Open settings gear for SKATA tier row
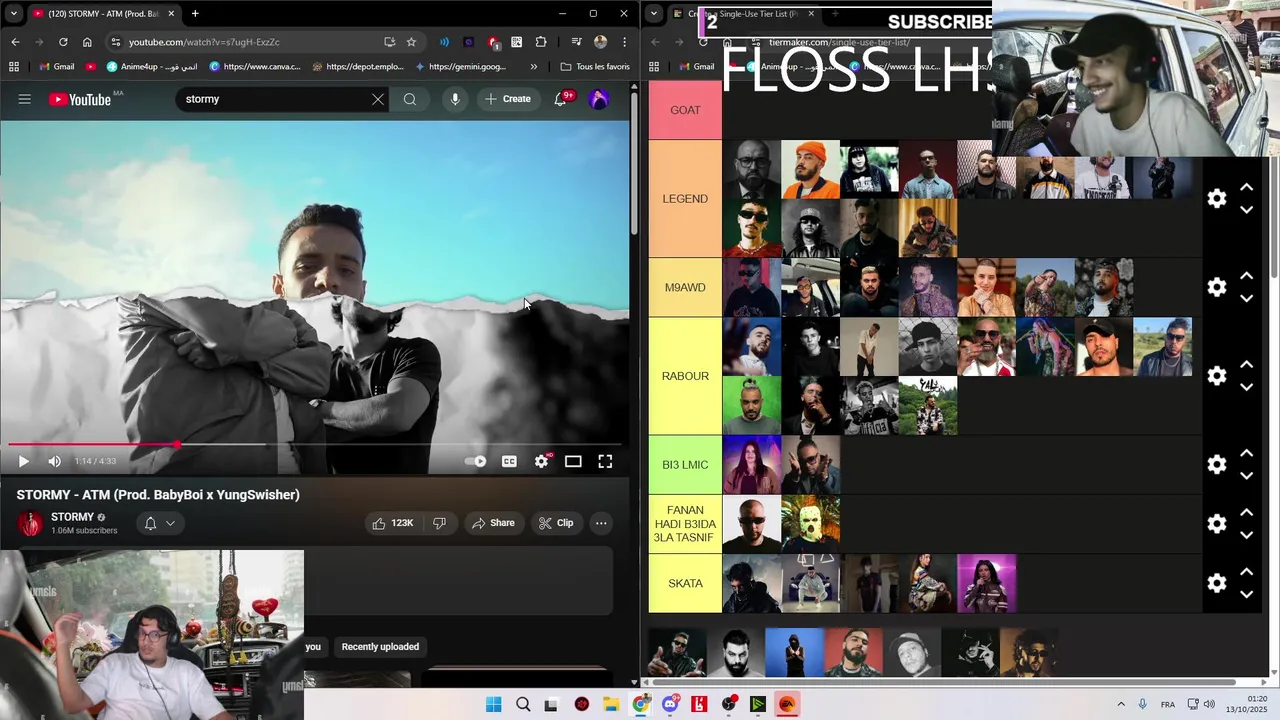1280x720 pixels. pyautogui.click(x=1217, y=583)
